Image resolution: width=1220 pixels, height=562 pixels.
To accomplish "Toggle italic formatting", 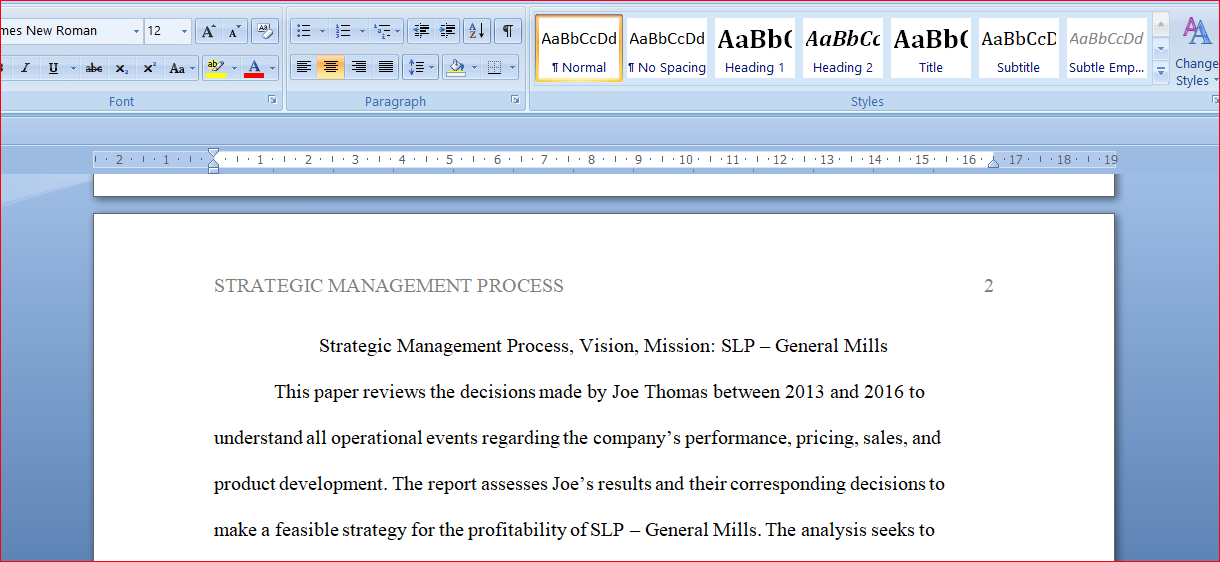I will pyautogui.click(x=26, y=68).
